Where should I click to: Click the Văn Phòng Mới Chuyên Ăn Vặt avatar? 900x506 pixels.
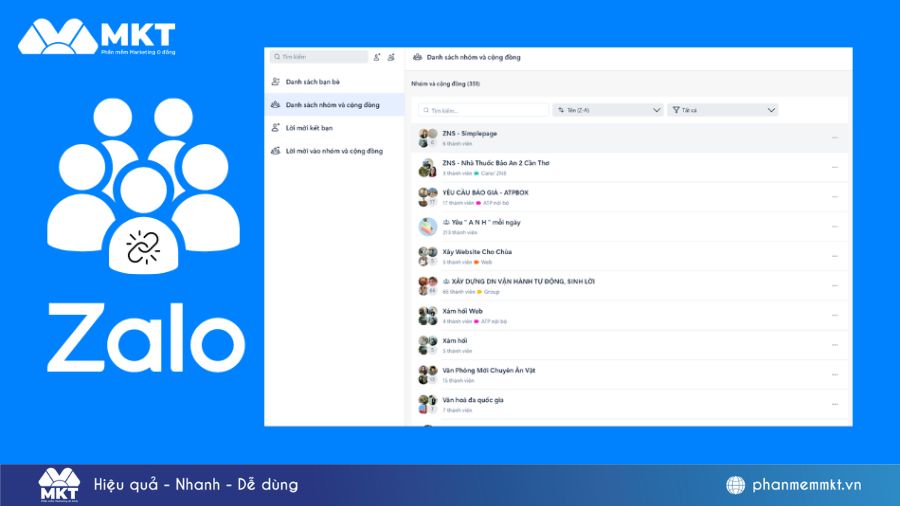[x=428, y=375]
